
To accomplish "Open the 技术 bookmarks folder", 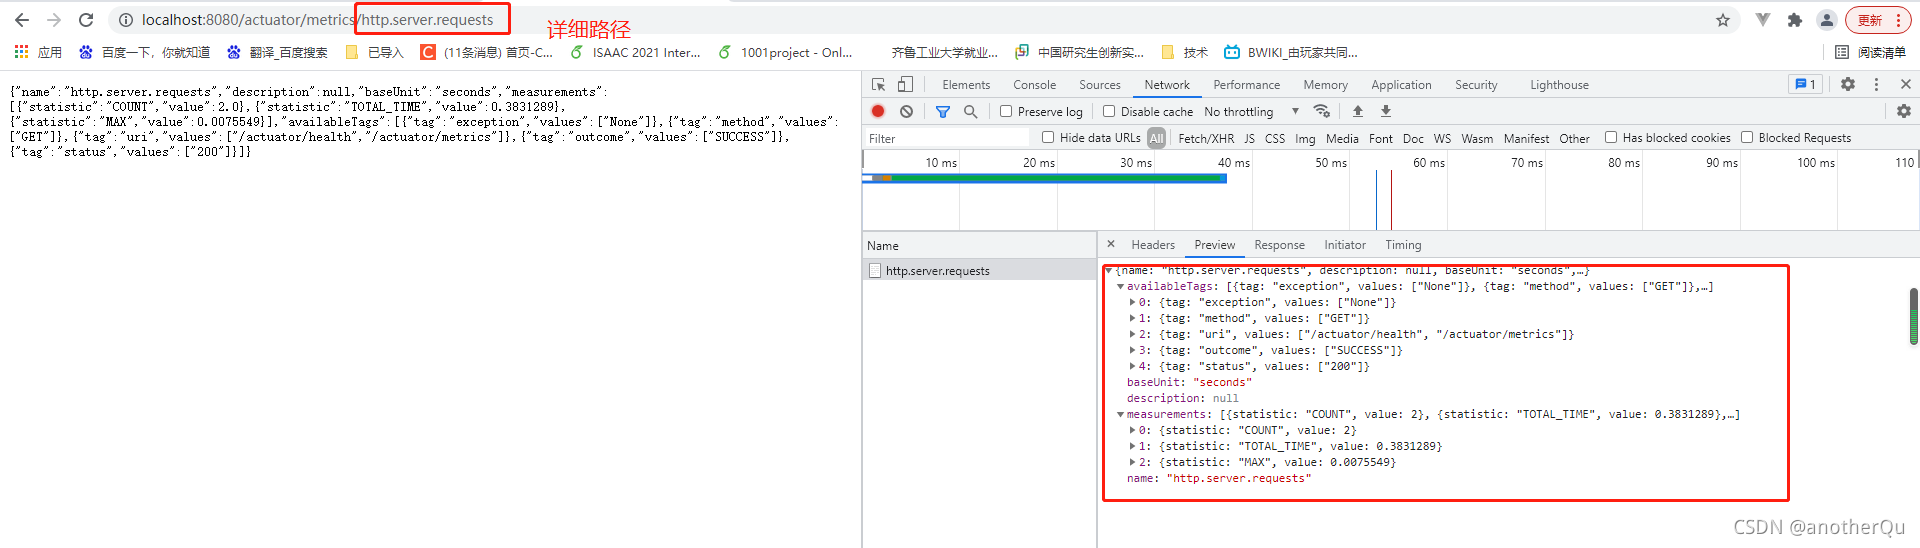I will [1185, 52].
